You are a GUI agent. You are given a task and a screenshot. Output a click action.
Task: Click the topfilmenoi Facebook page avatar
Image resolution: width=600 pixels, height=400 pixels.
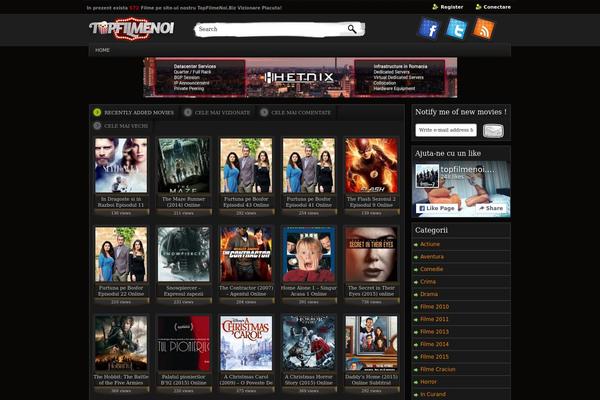(x=427, y=176)
